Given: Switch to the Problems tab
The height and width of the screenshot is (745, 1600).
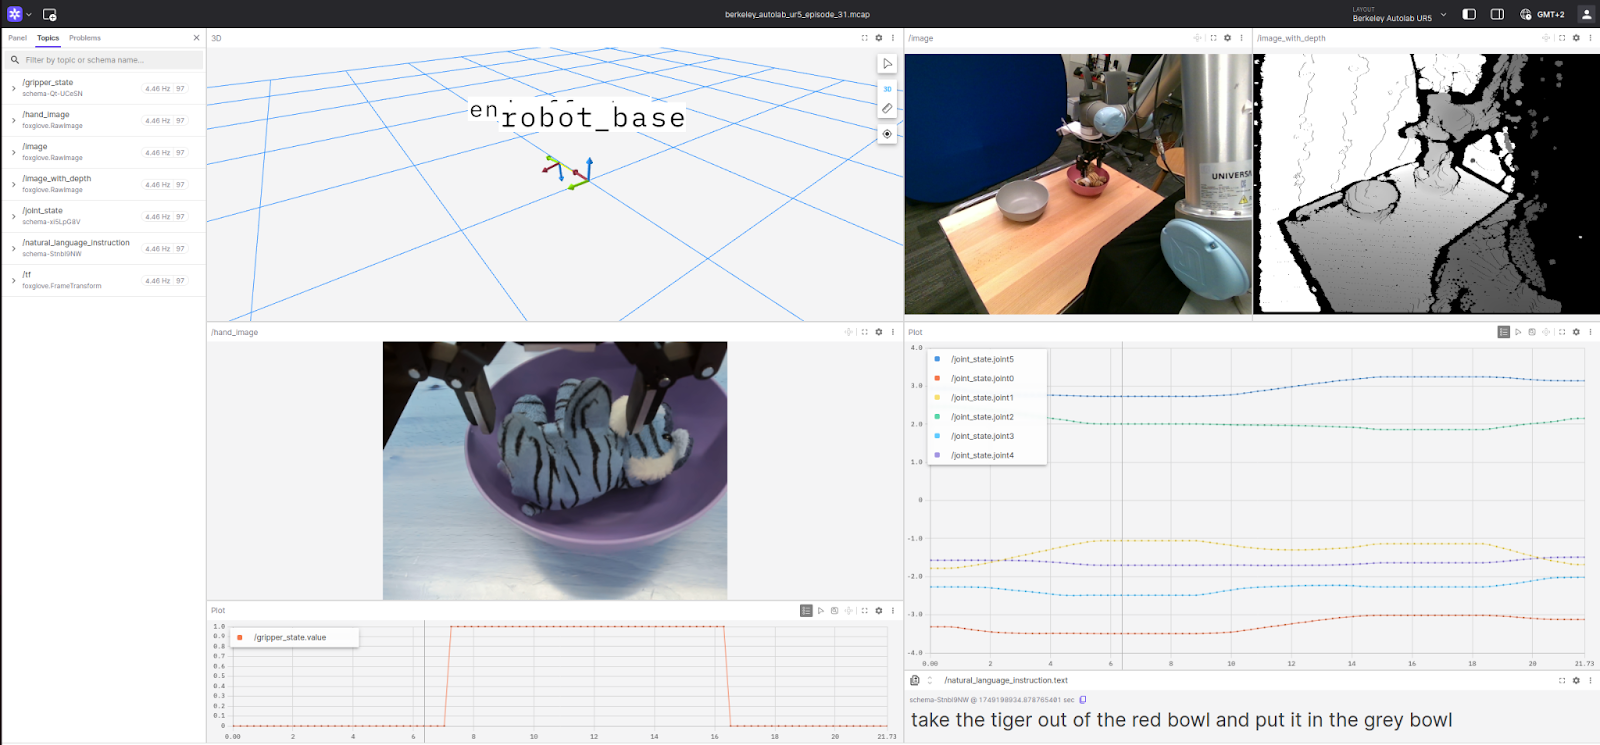Looking at the screenshot, I should point(85,38).
